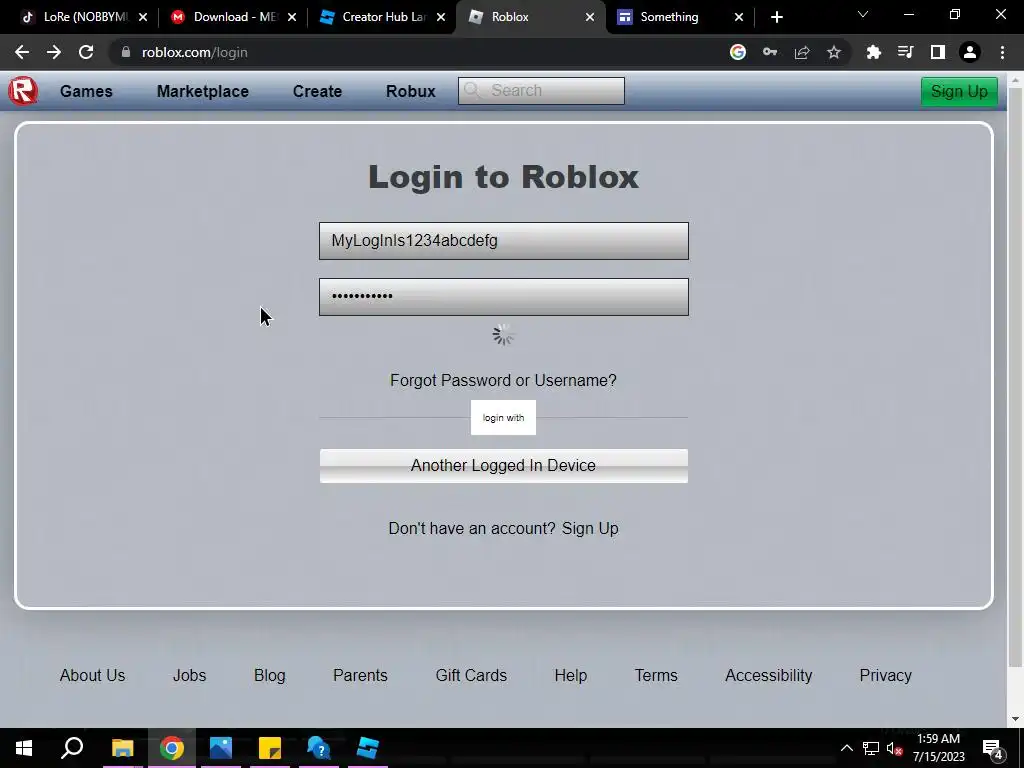Open a new tab with the plus icon

pyautogui.click(x=776, y=17)
